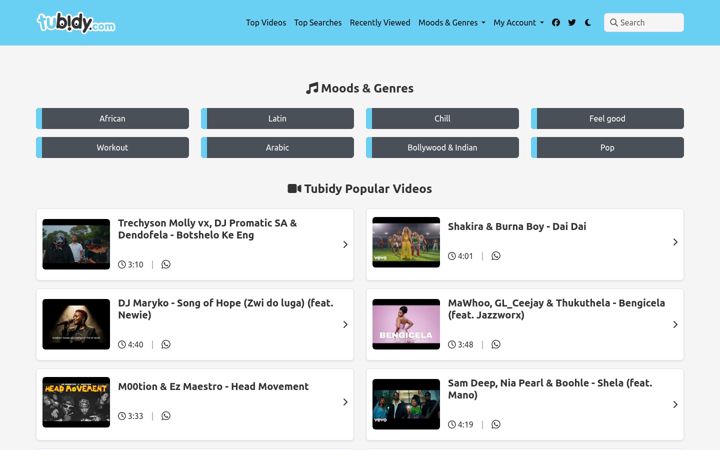The image size is (720, 450).
Task: Open title MaWhoo Bengicela feat. Jazzworx
Action: 557,309
